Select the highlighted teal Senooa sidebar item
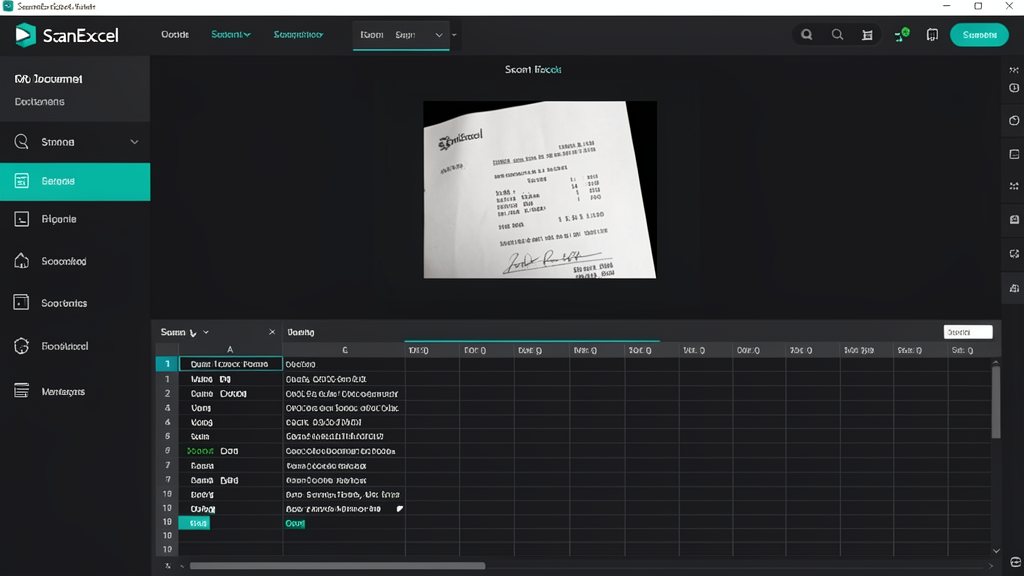 [x=75, y=182]
